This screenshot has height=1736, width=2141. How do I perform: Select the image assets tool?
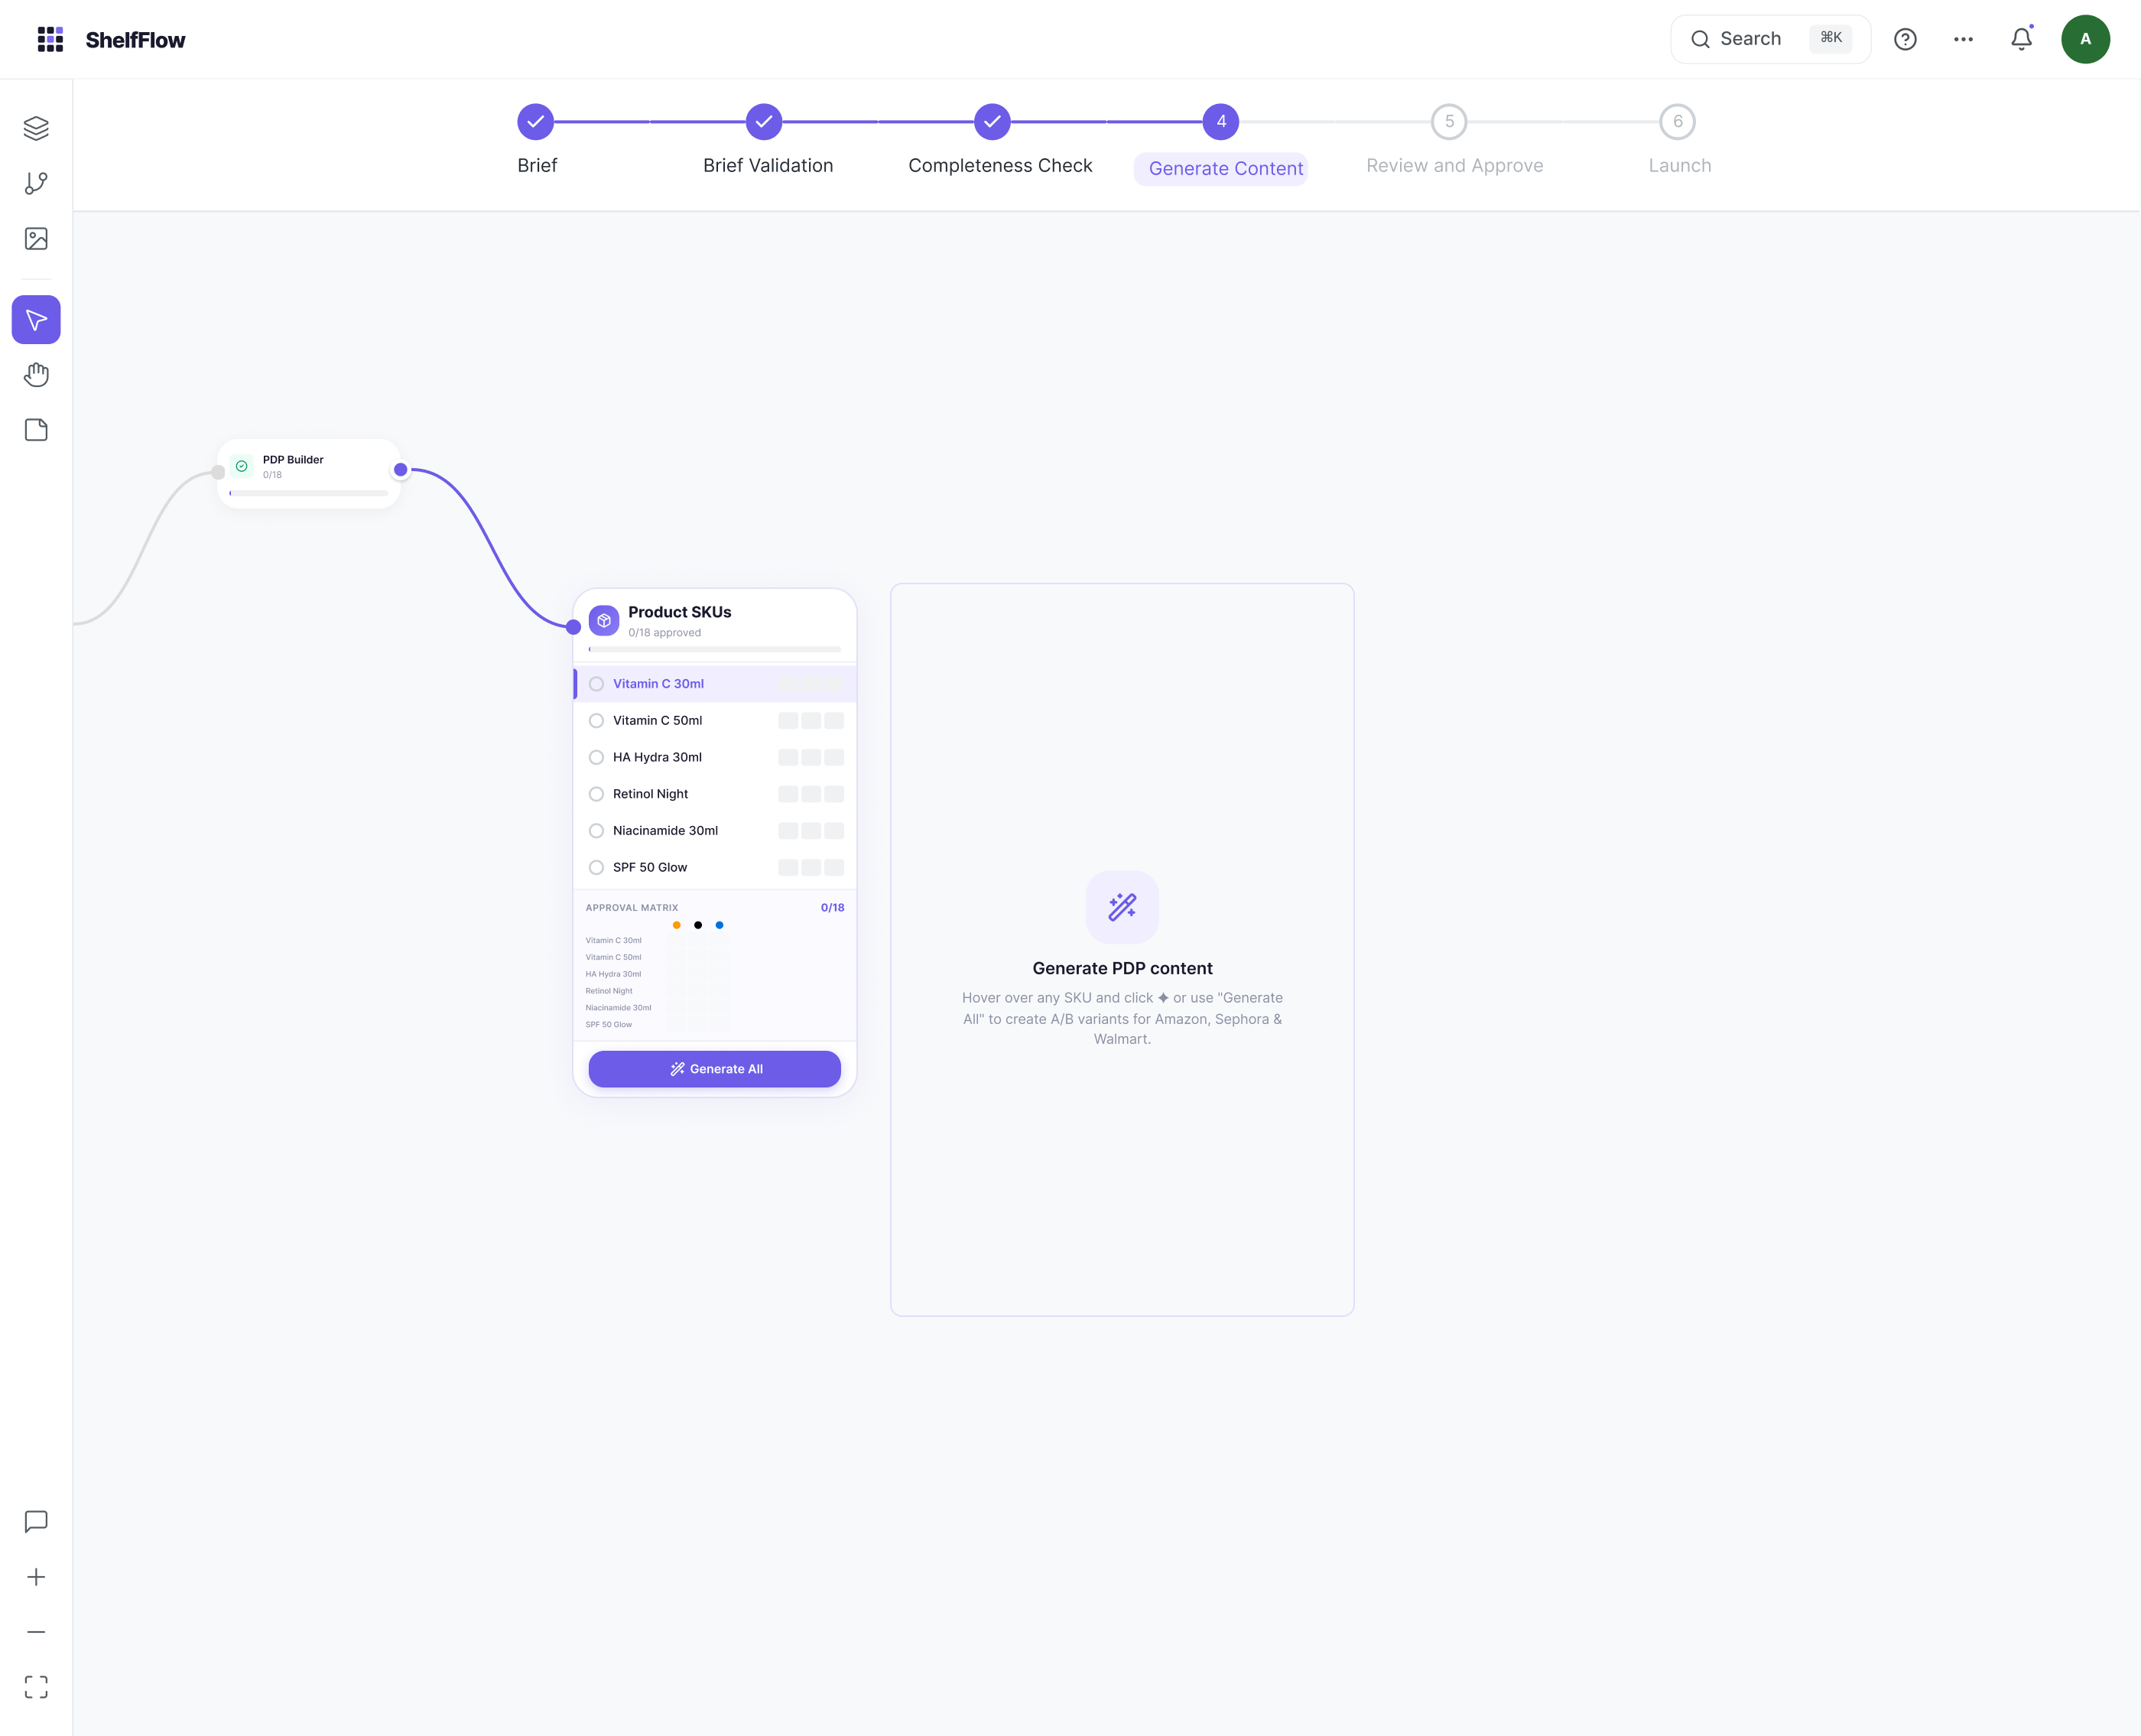click(x=36, y=238)
